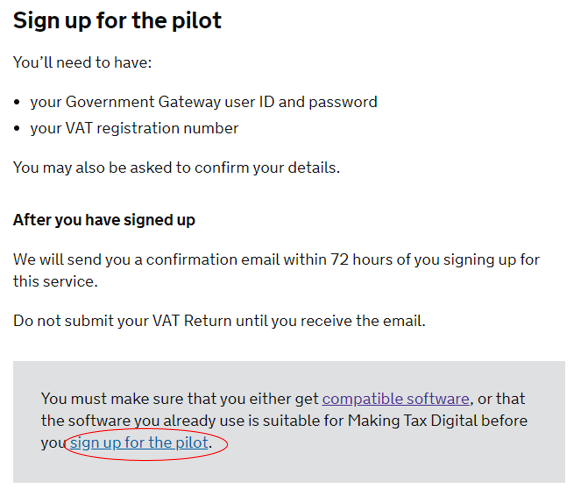577x501 pixels.
Task: Click the bullet dot before Government Gateway item
Action: pyautogui.click(x=17, y=102)
